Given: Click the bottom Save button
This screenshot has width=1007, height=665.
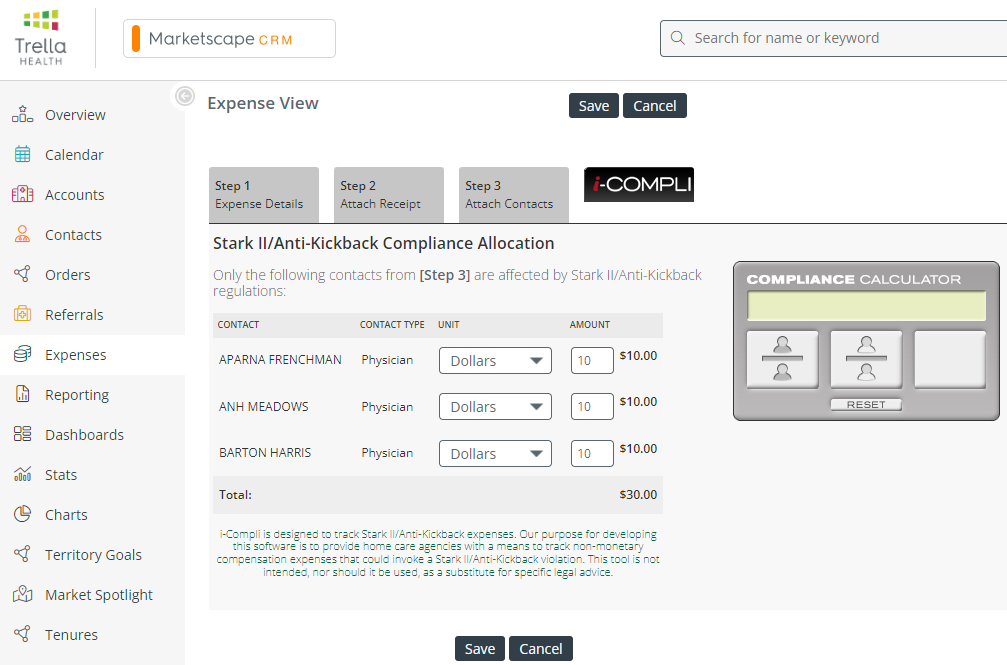Looking at the screenshot, I should point(480,648).
